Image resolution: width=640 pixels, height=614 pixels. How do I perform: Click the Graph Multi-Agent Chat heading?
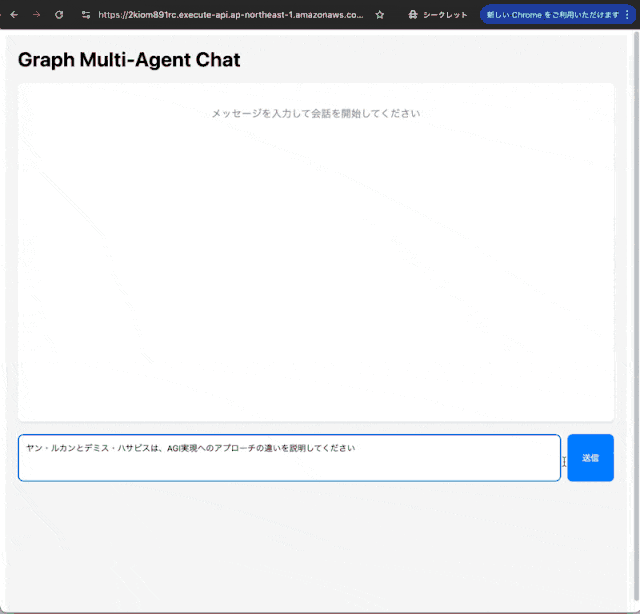[x=129, y=60]
